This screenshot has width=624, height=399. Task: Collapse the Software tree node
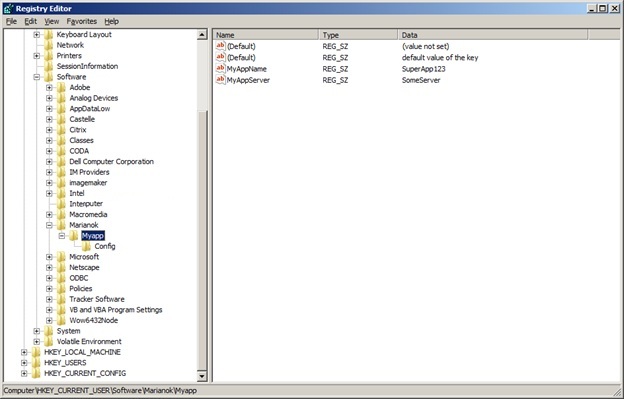(x=37, y=77)
